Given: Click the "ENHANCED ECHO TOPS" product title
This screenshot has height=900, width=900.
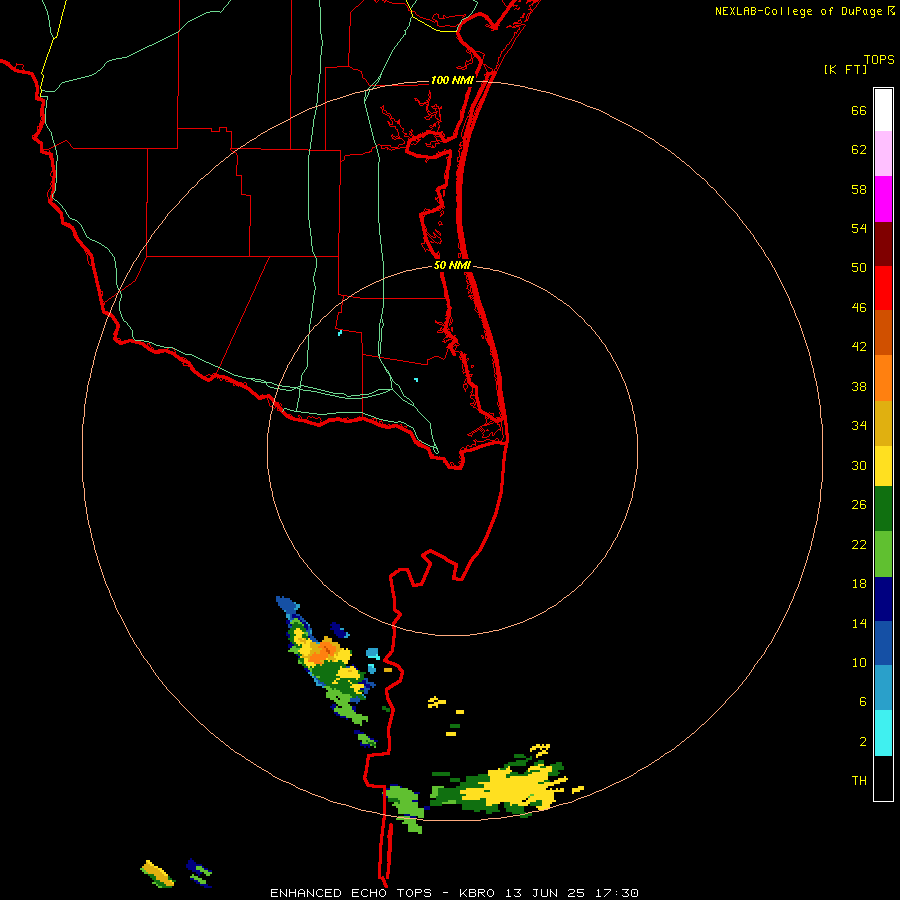Looking at the screenshot, I should coord(351,893).
